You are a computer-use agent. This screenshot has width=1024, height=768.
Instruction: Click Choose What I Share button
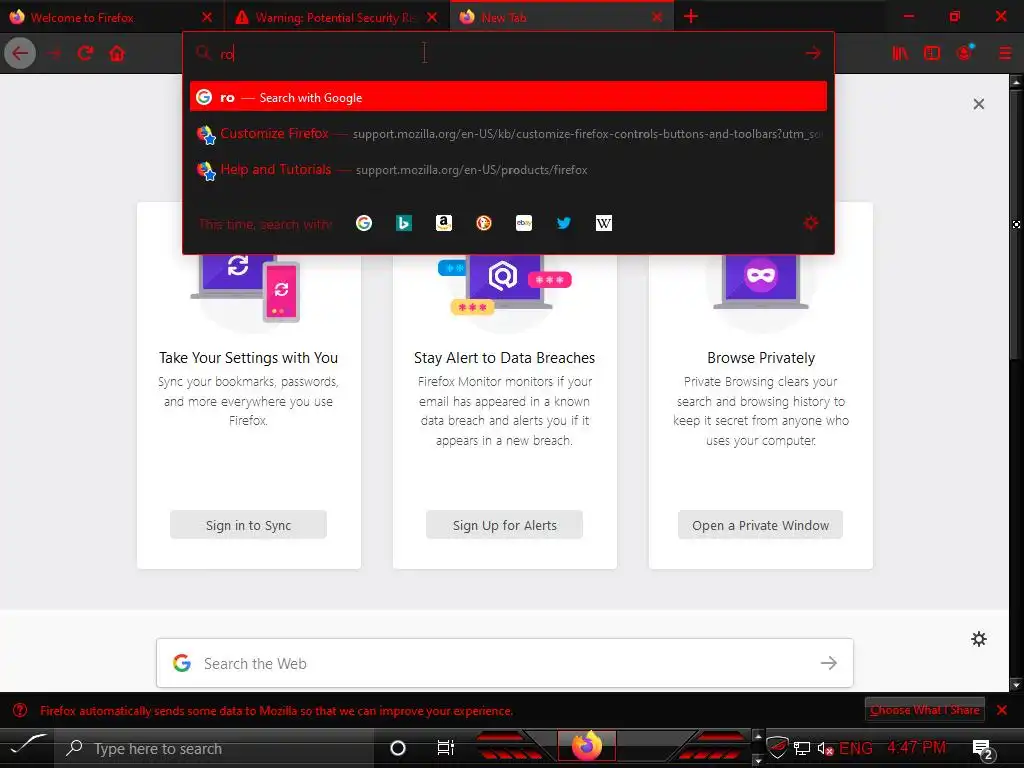click(x=925, y=710)
